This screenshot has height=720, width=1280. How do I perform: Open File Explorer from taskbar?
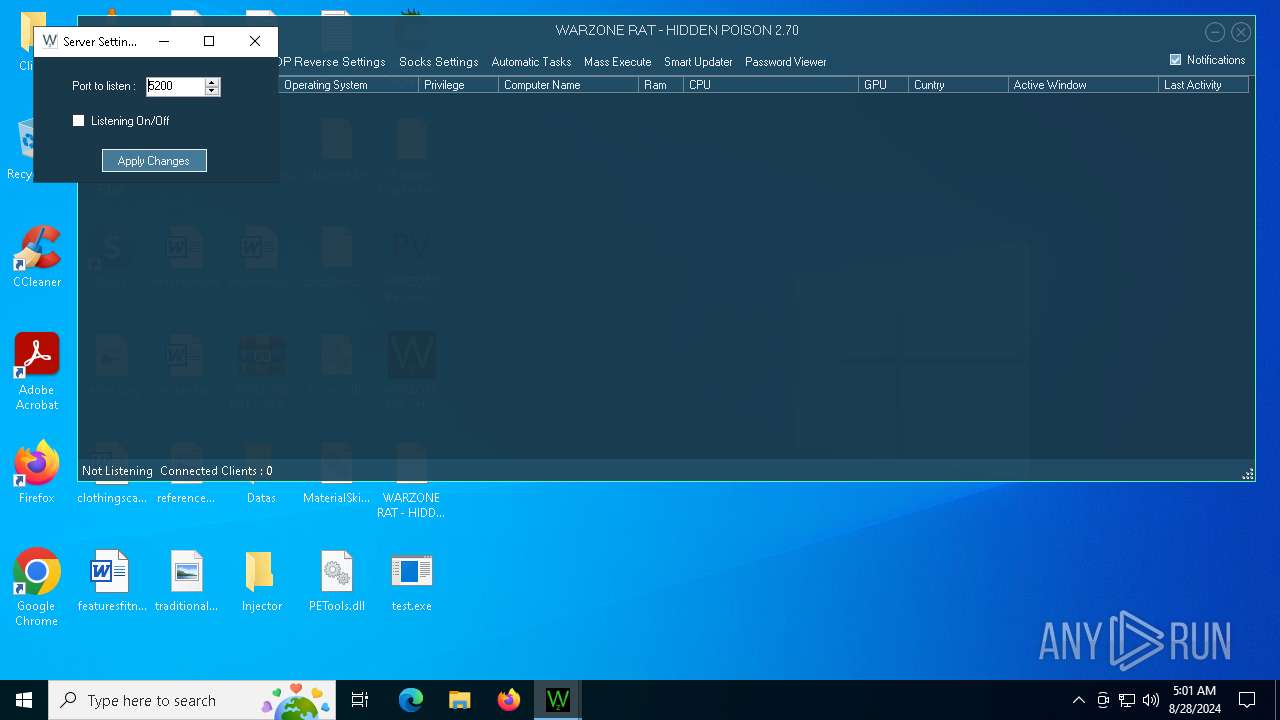459,700
